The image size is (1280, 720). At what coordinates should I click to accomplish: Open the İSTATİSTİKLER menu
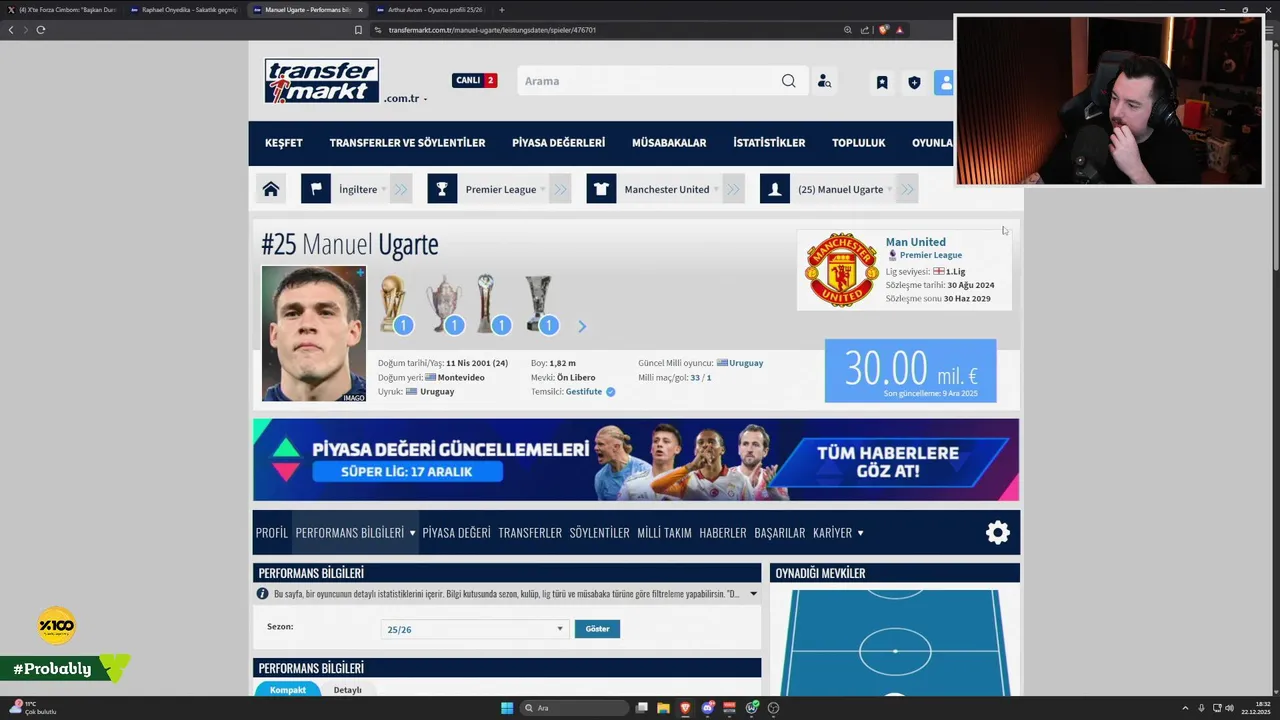pyautogui.click(x=769, y=143)
